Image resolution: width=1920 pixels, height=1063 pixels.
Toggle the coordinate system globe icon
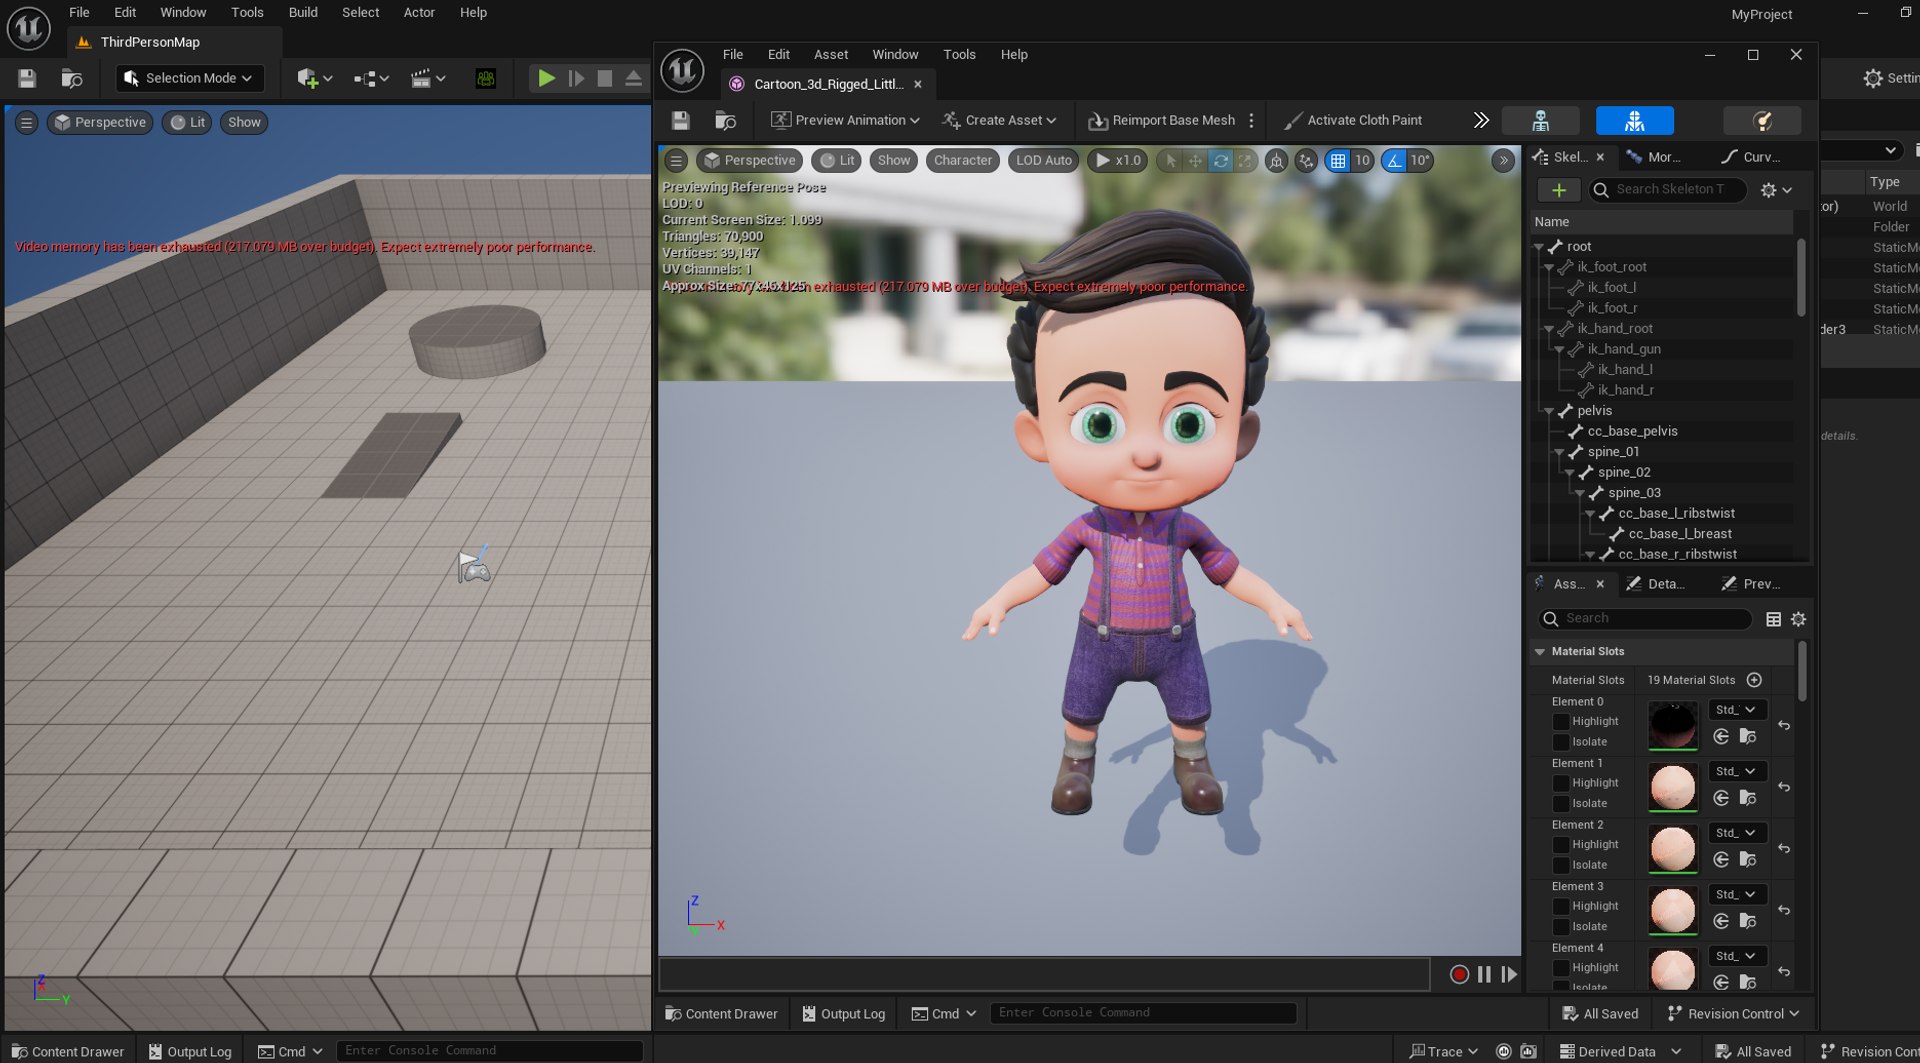pos(1276,160)
